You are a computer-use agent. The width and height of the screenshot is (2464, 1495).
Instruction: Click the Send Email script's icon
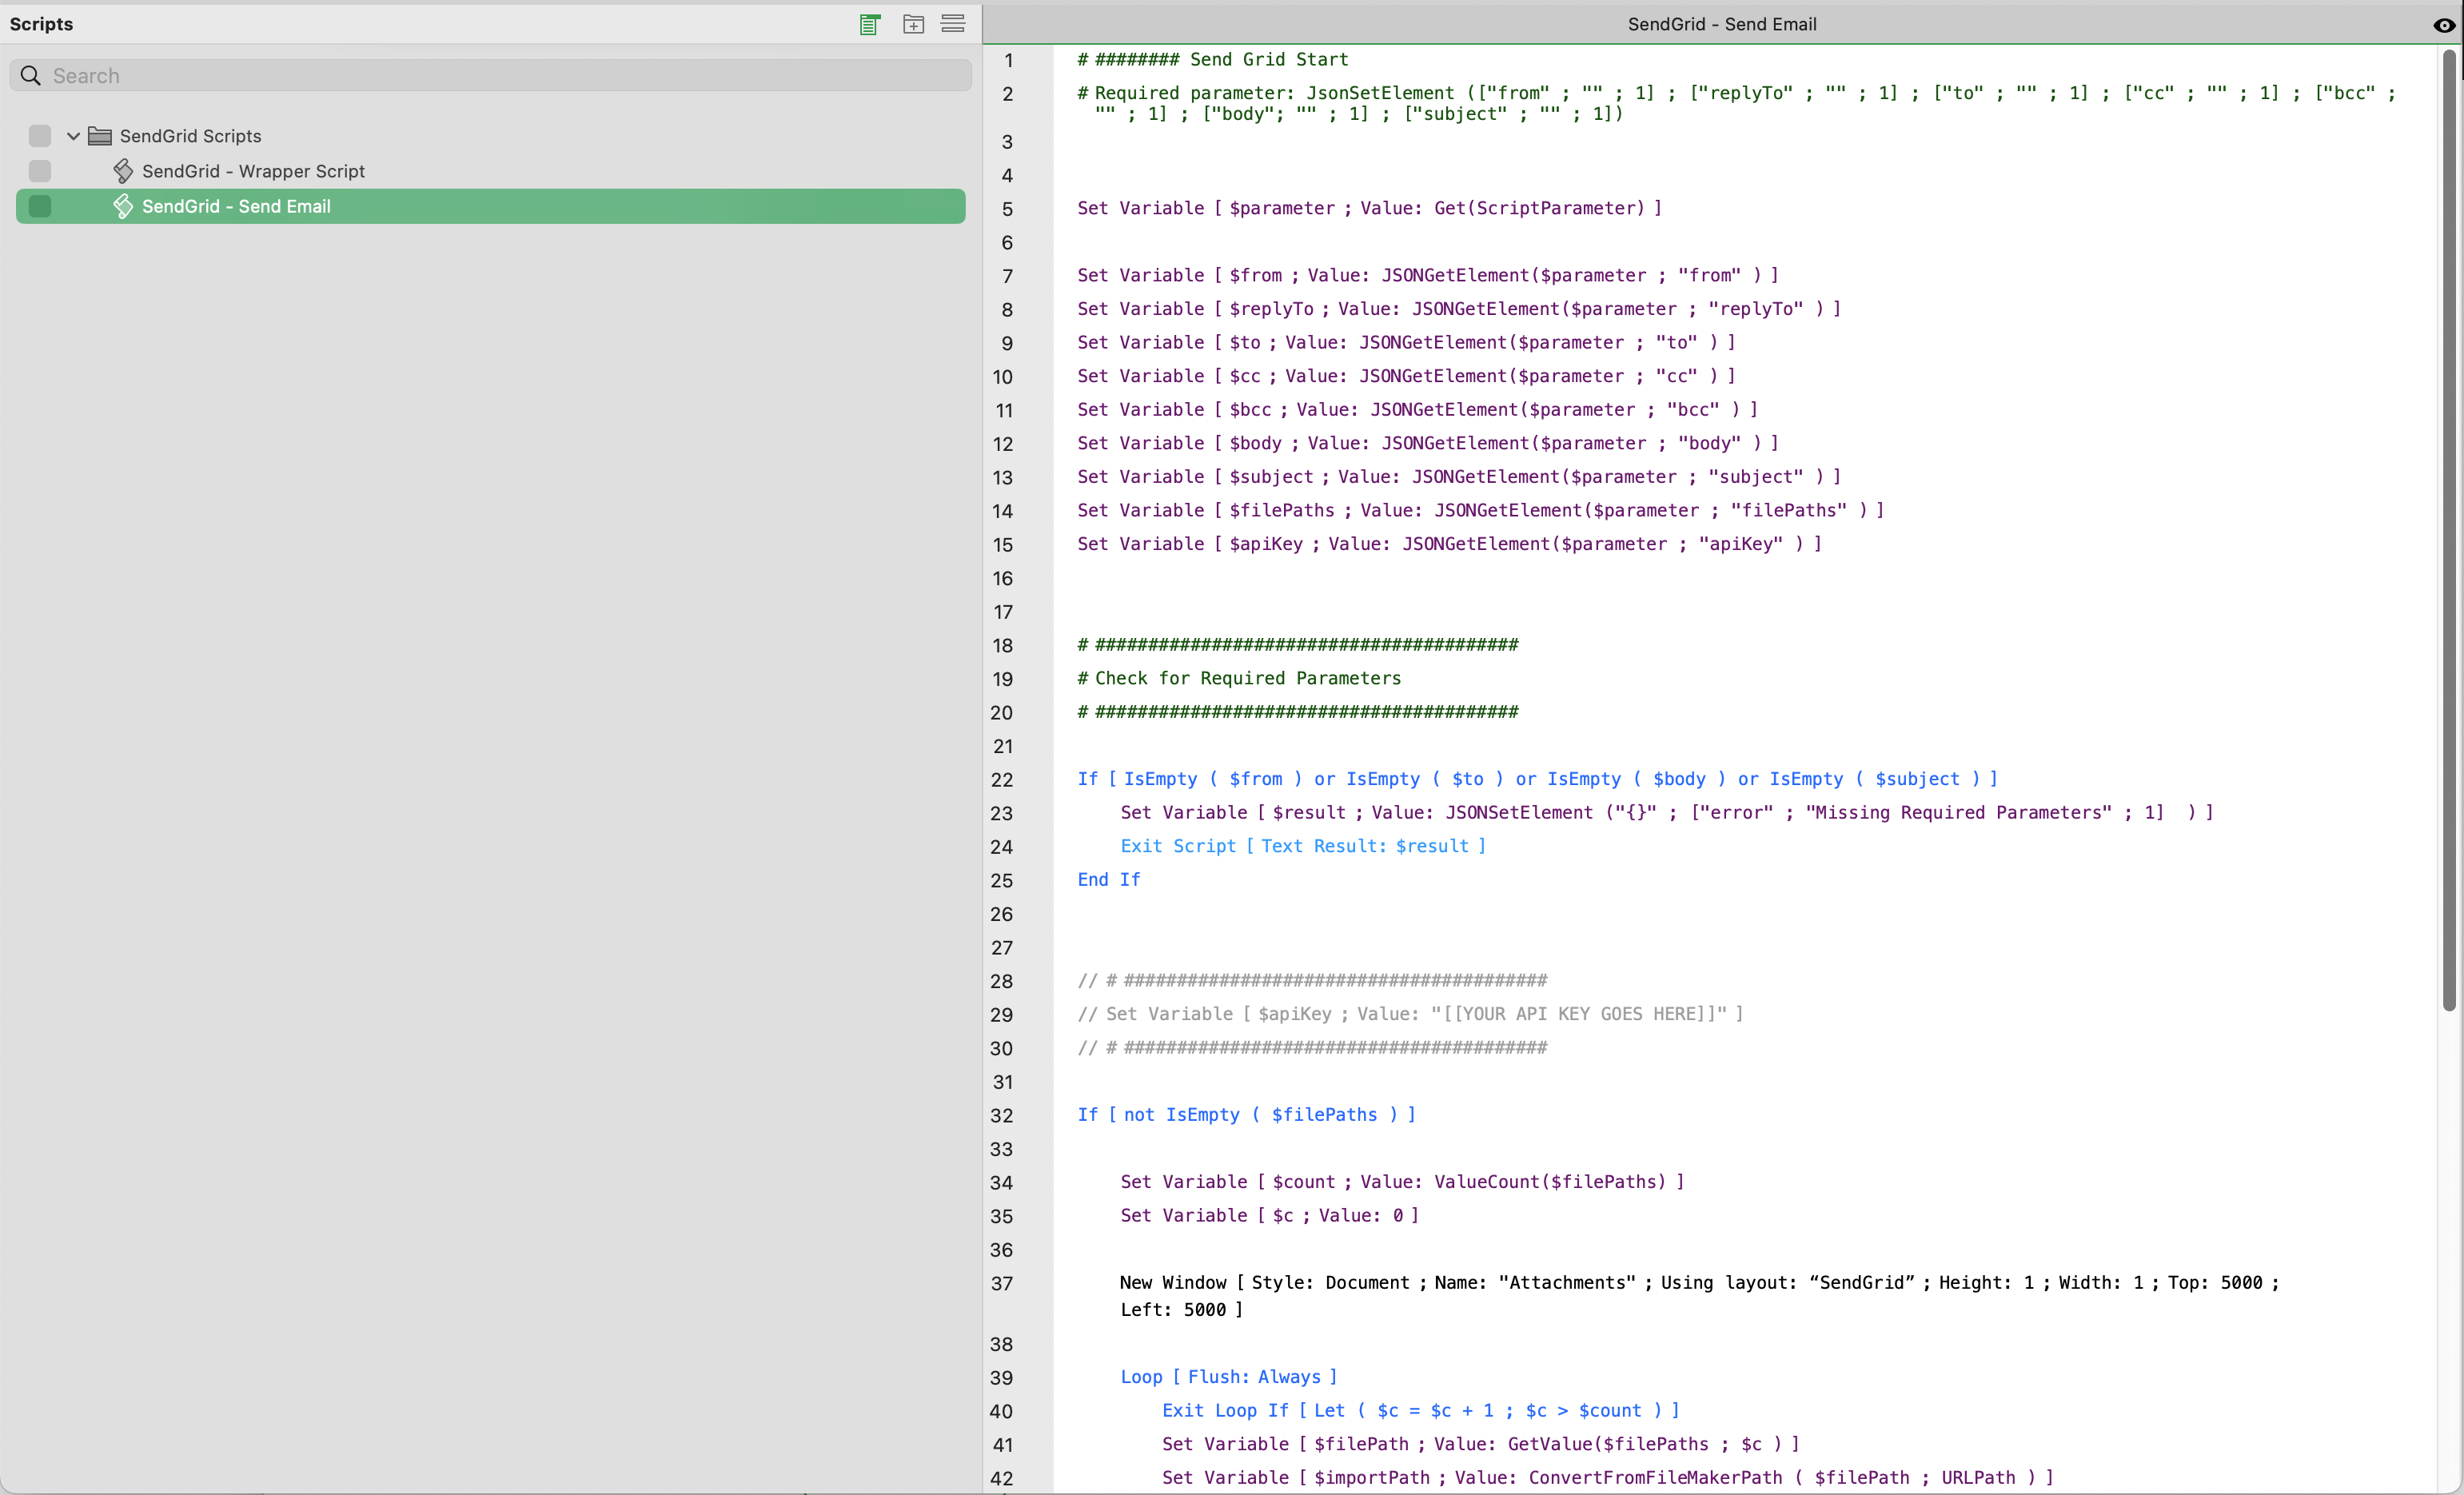click(x=123, y=206)
